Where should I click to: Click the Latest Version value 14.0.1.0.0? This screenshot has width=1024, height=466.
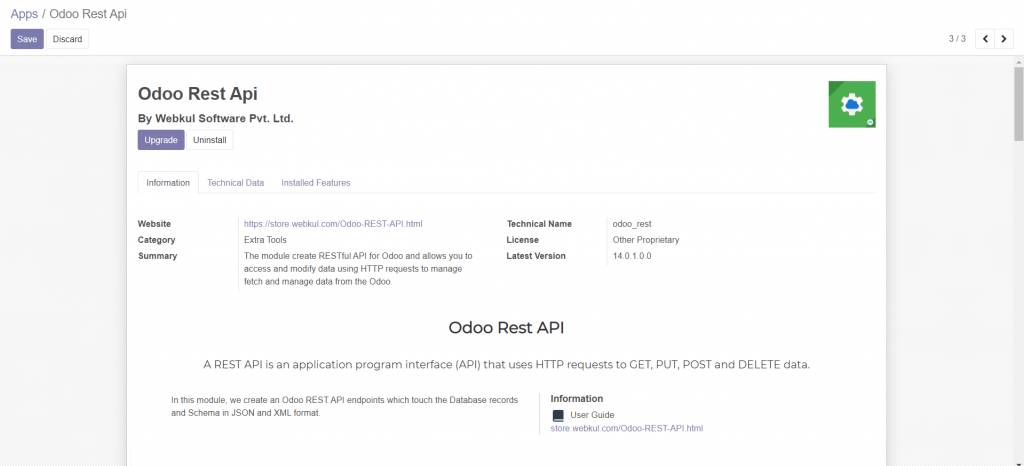pyautogui.click(x=632, y=256)
